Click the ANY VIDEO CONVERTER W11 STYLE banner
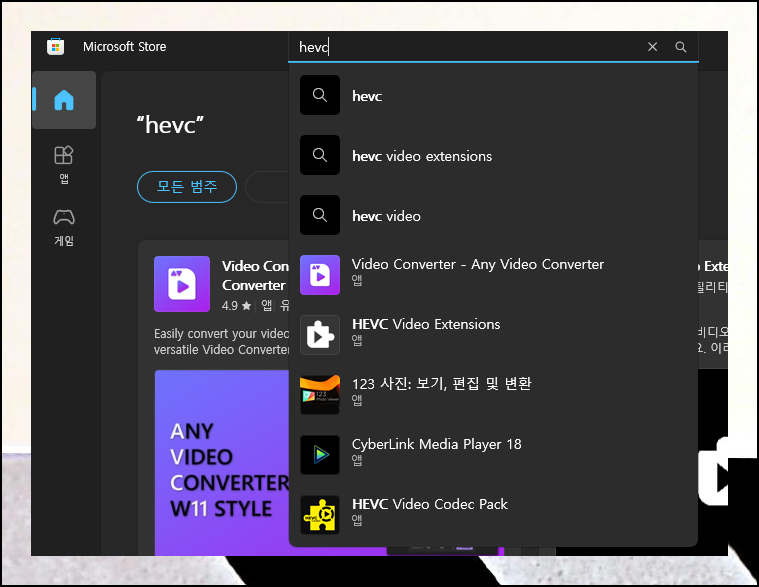Image resolution: width=759 pixels, height=587 pixels. [222, 462]
